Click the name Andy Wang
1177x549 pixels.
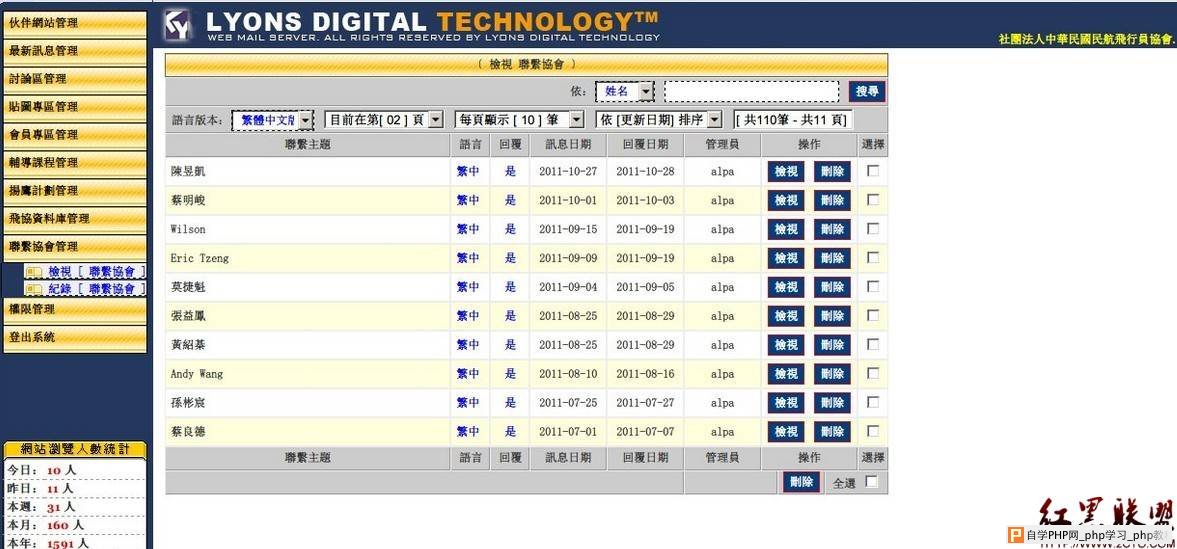(x=197, y=374)
